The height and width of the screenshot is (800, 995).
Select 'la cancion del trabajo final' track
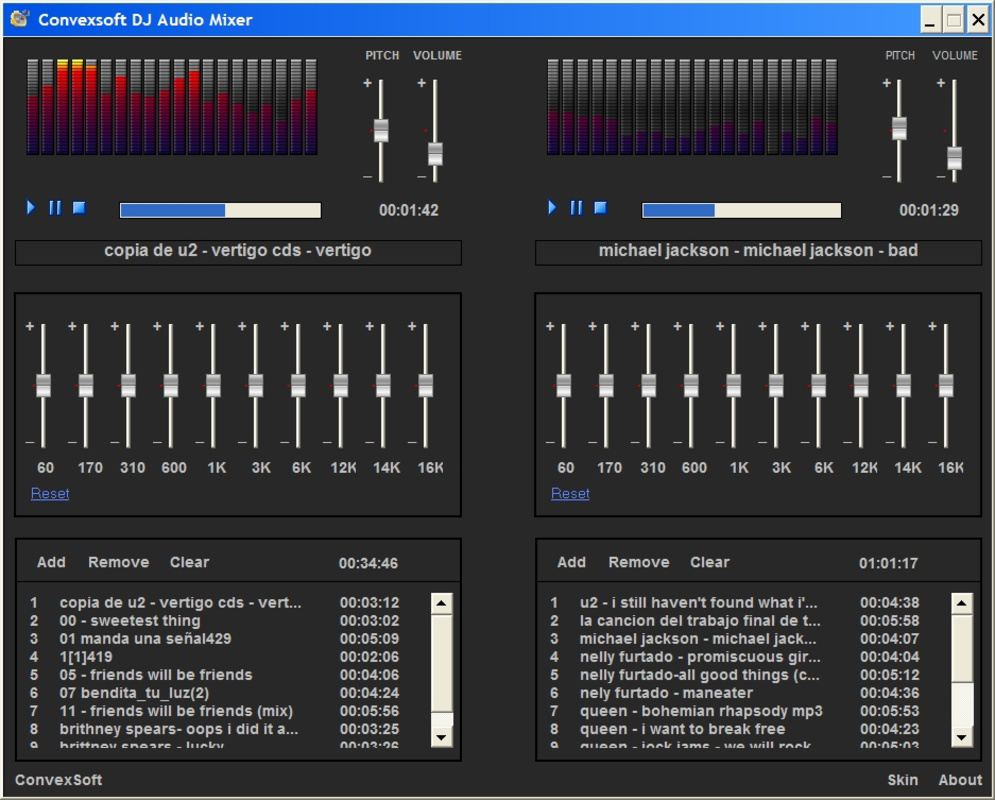734,620
